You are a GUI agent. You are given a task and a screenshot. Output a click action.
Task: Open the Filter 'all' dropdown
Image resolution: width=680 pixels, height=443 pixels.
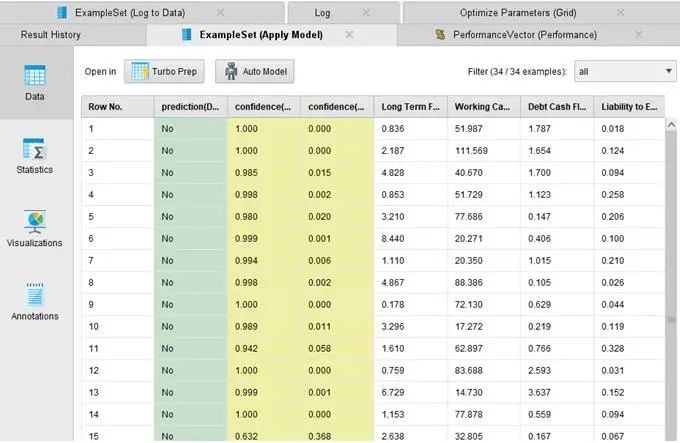(625, 72)
